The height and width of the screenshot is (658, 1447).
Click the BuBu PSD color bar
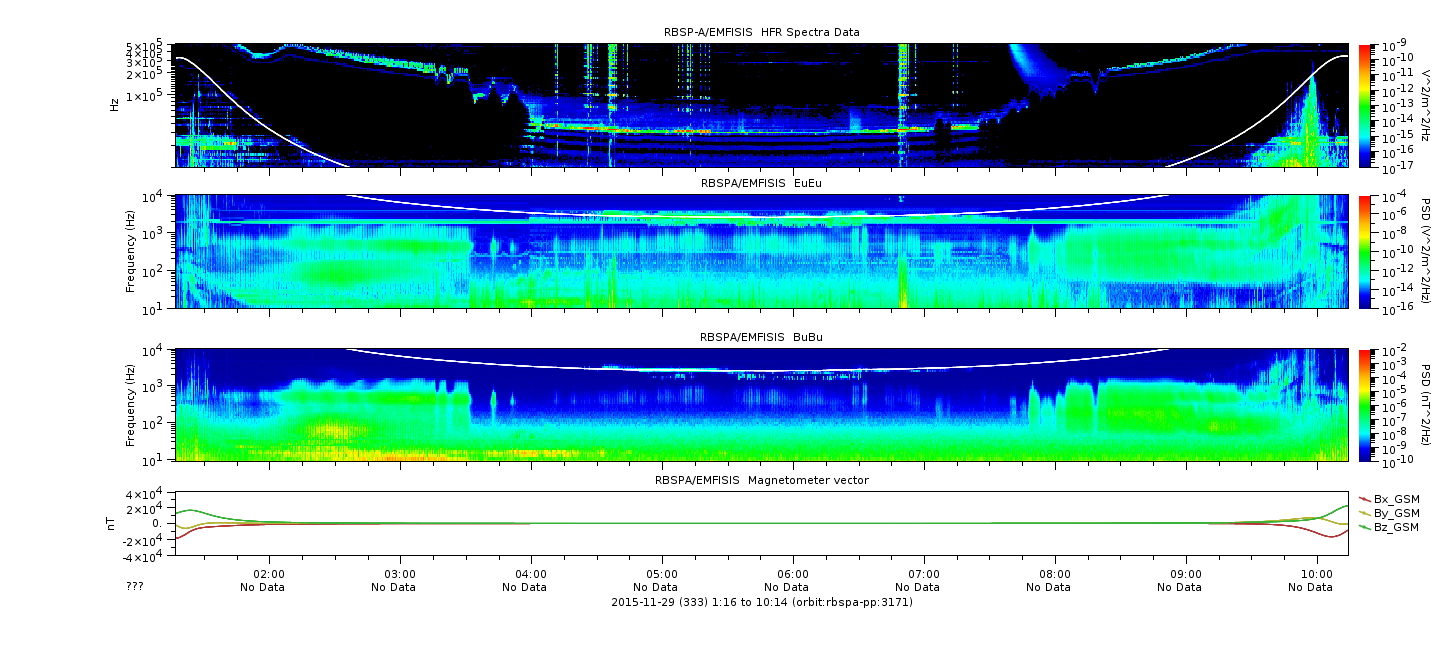(1365, 405)
